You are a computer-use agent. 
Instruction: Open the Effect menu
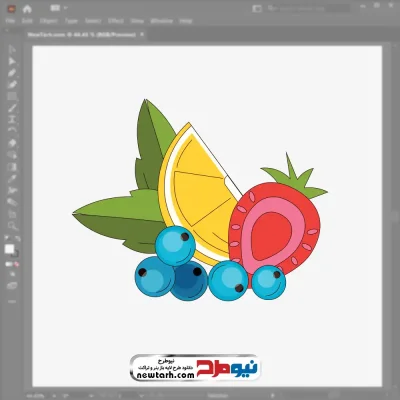coord(116,21)
